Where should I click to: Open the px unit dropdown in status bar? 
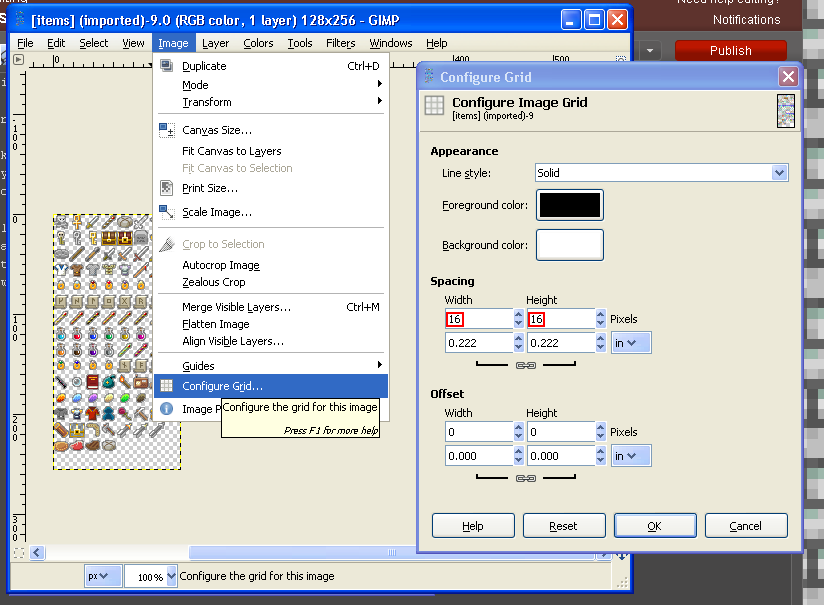pos(103,576)
